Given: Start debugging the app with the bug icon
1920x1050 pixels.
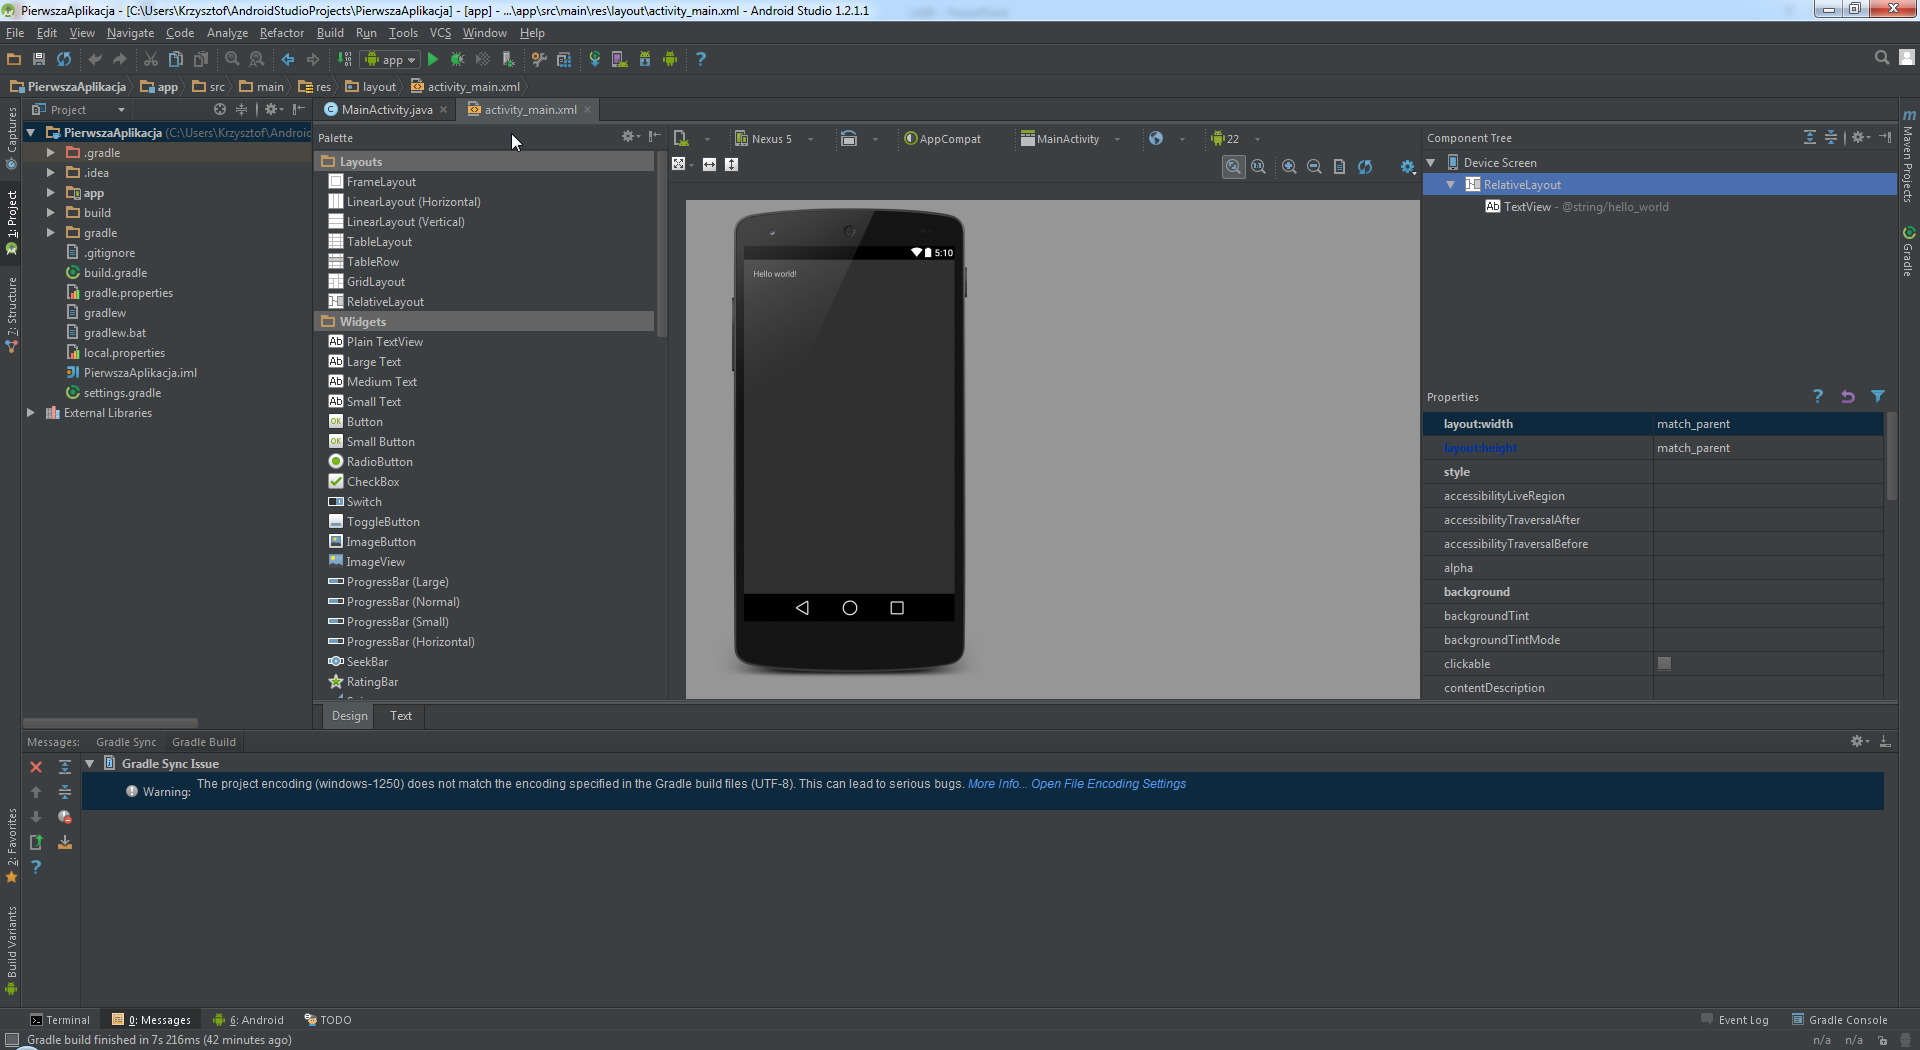Looking at the screenshot, I should 457,59.
